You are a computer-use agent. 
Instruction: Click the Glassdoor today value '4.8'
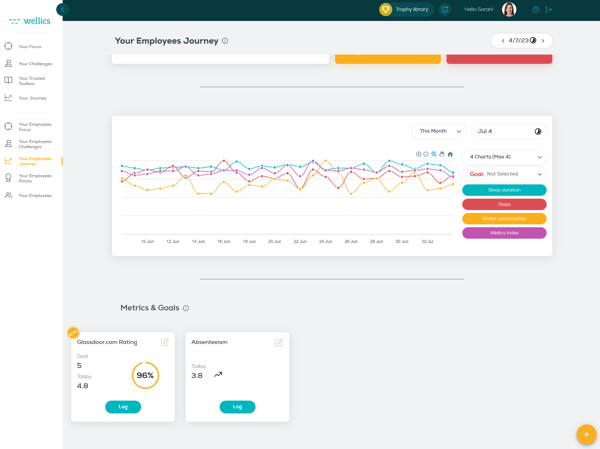pos(83,386)
